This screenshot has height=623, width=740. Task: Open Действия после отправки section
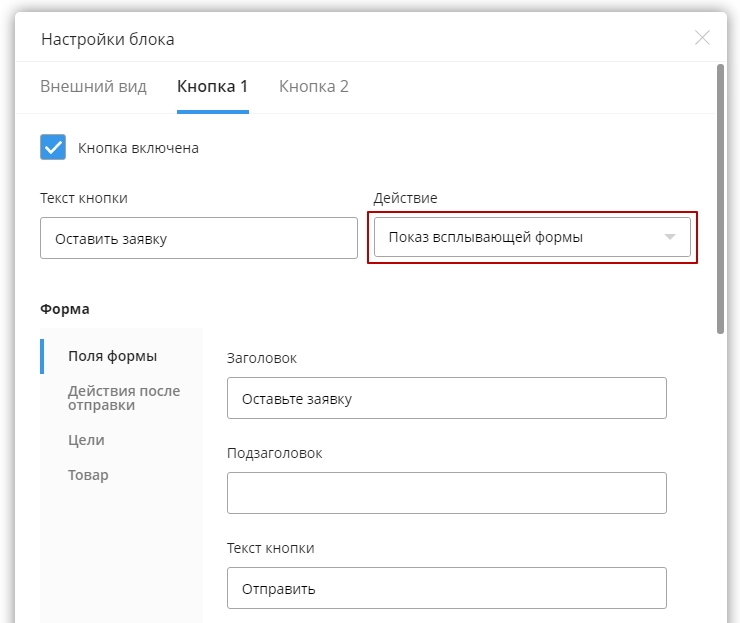click(x=123, y=398)
